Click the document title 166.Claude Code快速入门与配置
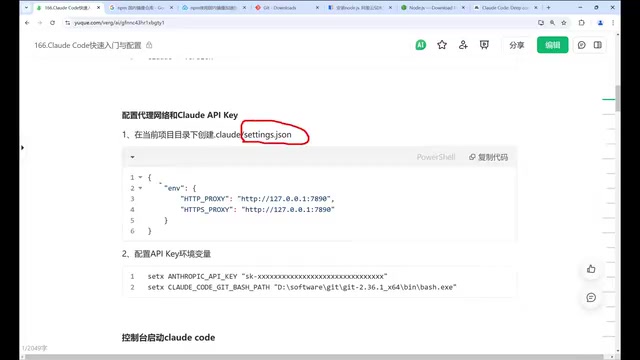This screenshot has height=360, width=640. [x=88, y=45]
